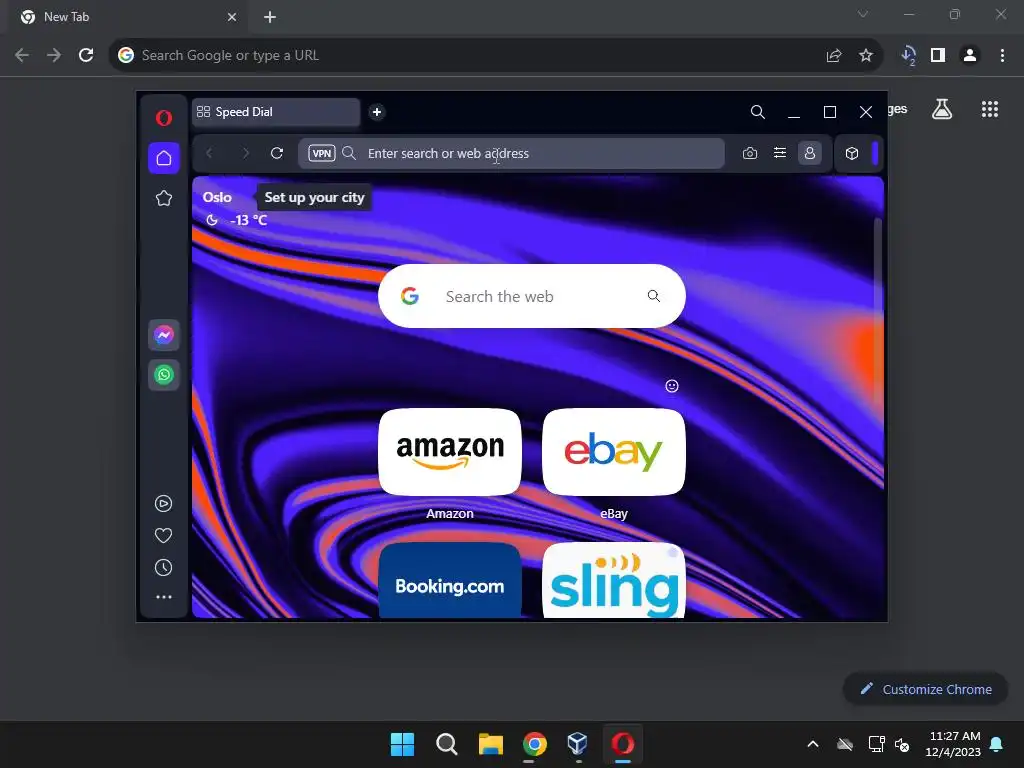Close the Chrome New Tab tab
Viewport: 1024px width, 768px height.
click(232, 17)
